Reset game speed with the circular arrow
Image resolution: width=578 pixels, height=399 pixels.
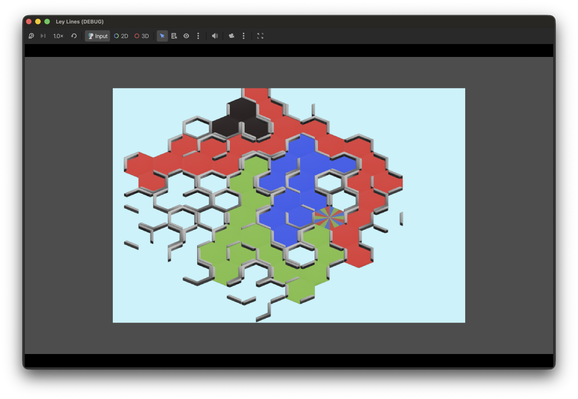click(x=74, y=36)
